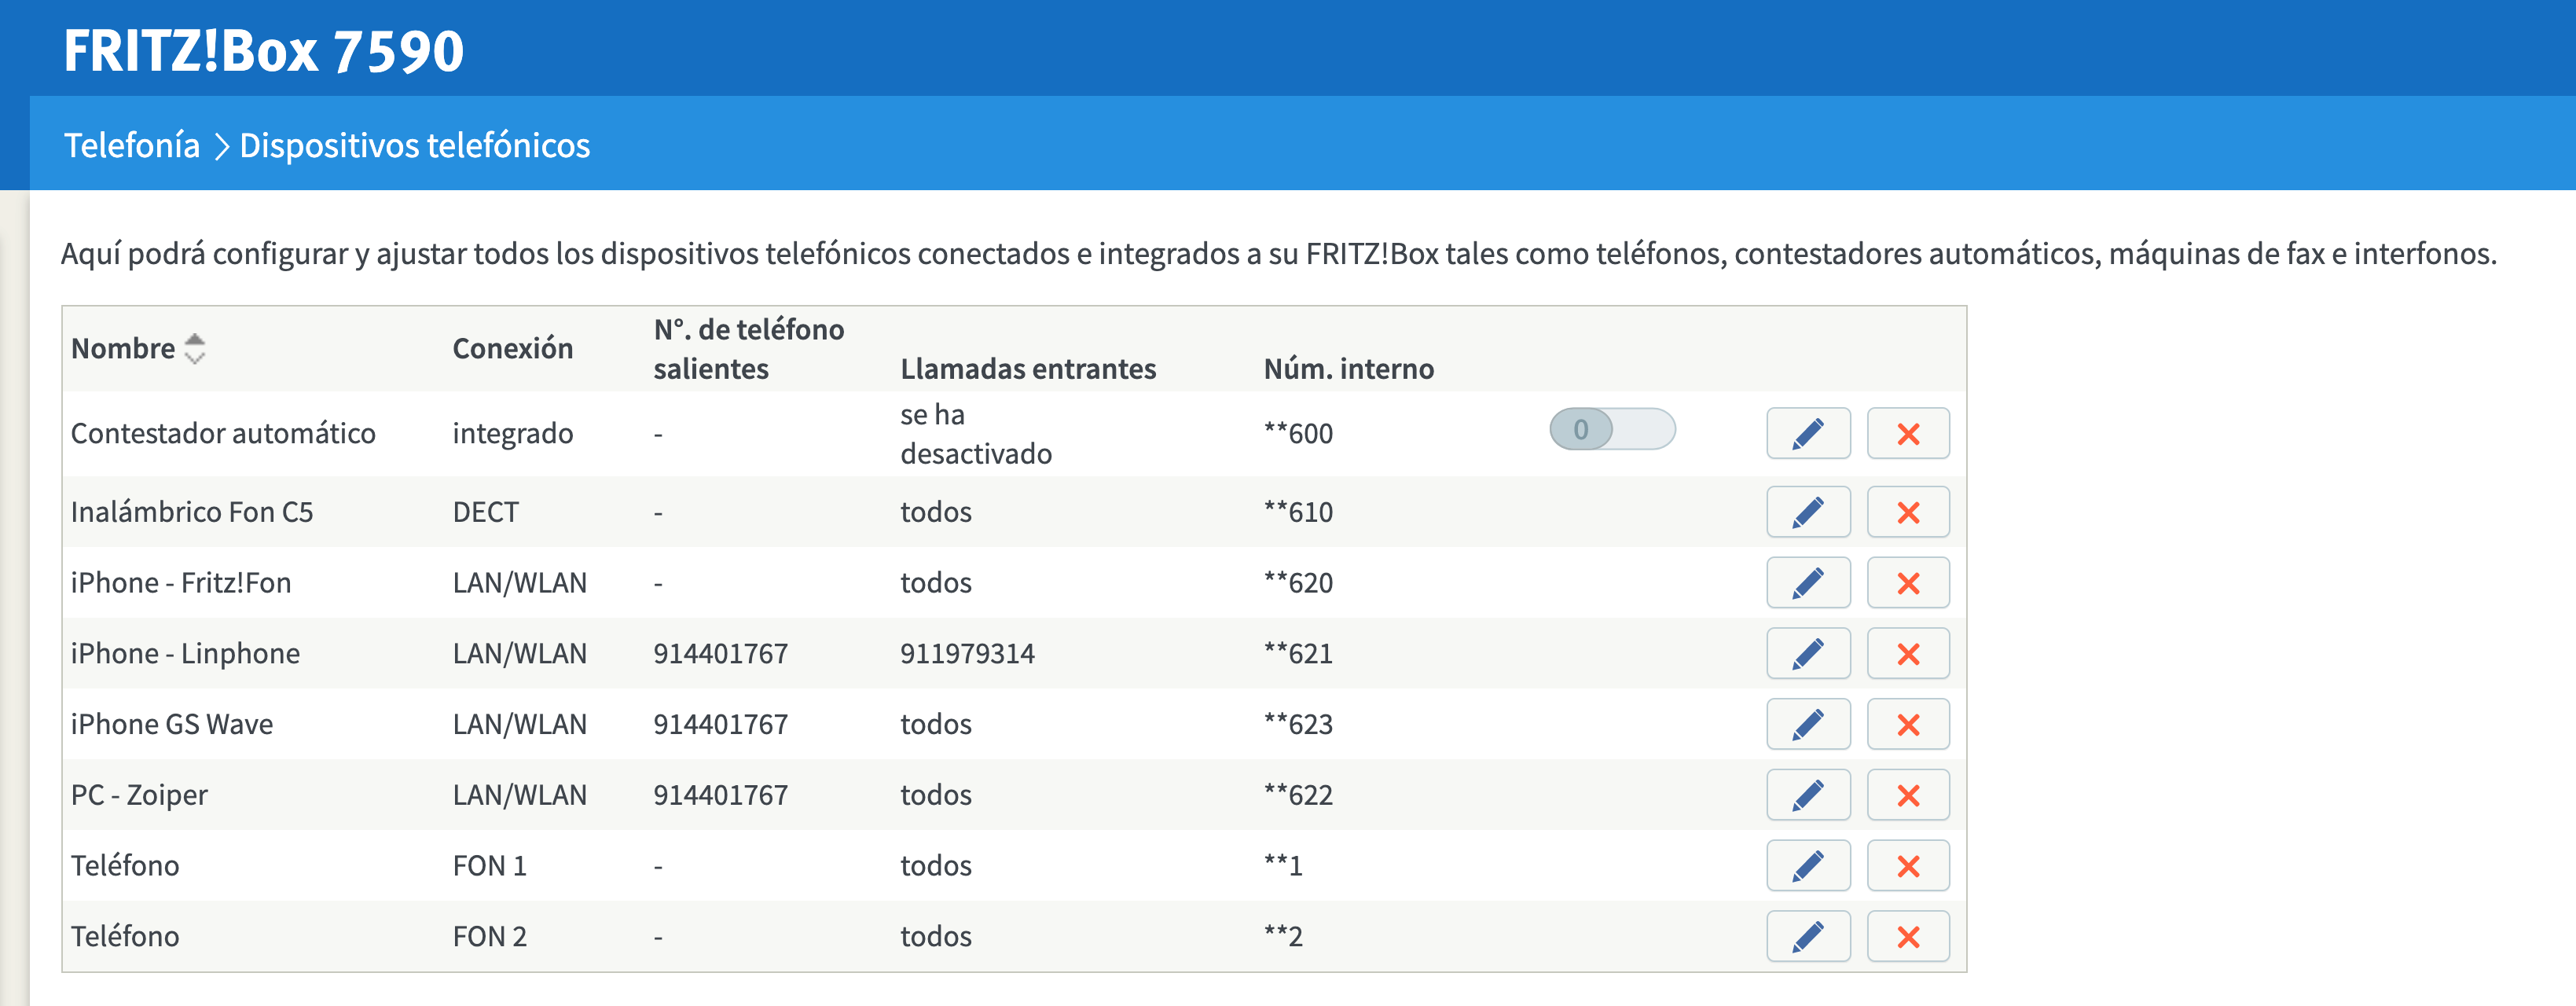This screenshot has height=1006, width=2576.
Task: Go to Telefonía in the breadcrumb
Action: click(x=132, y=145)
